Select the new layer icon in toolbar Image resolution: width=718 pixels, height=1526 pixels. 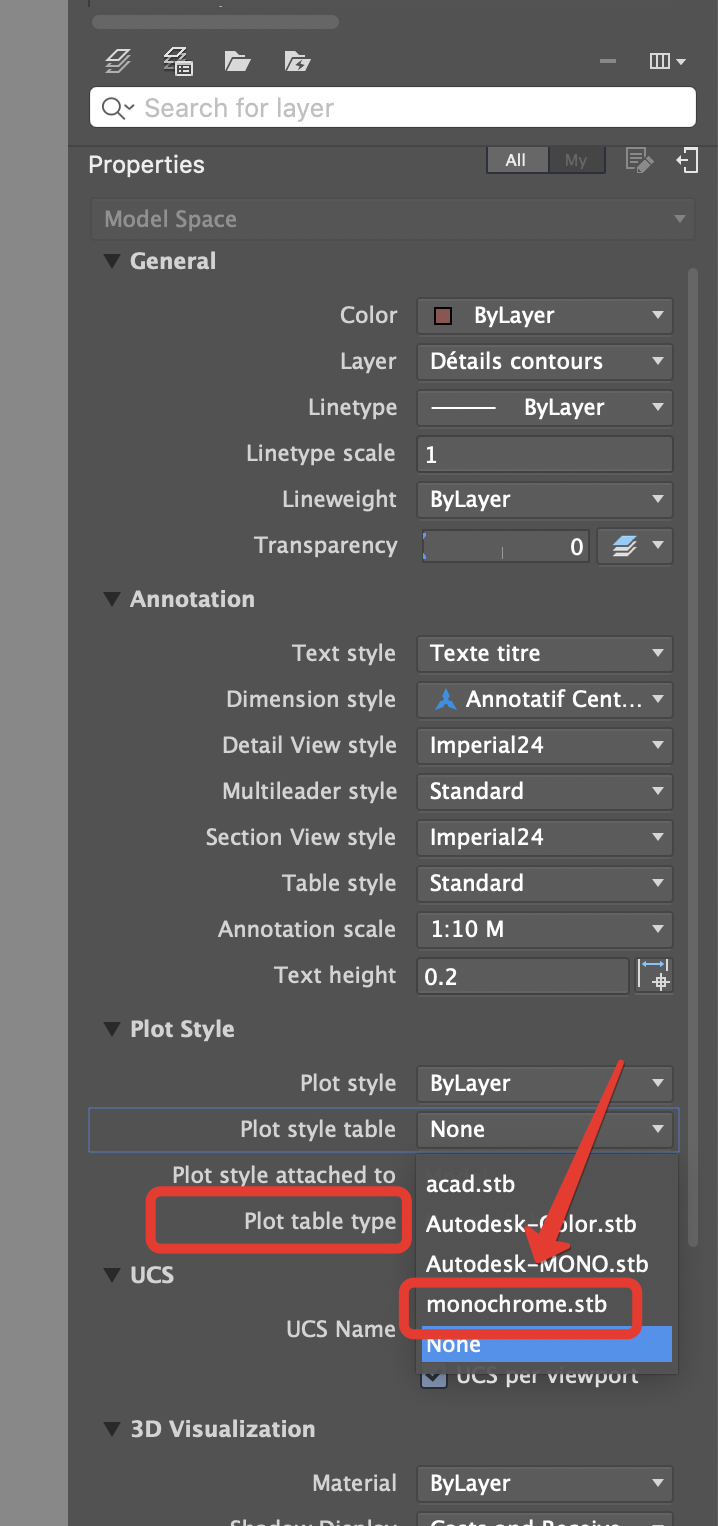pyautogui.click(x=117, y=61)
